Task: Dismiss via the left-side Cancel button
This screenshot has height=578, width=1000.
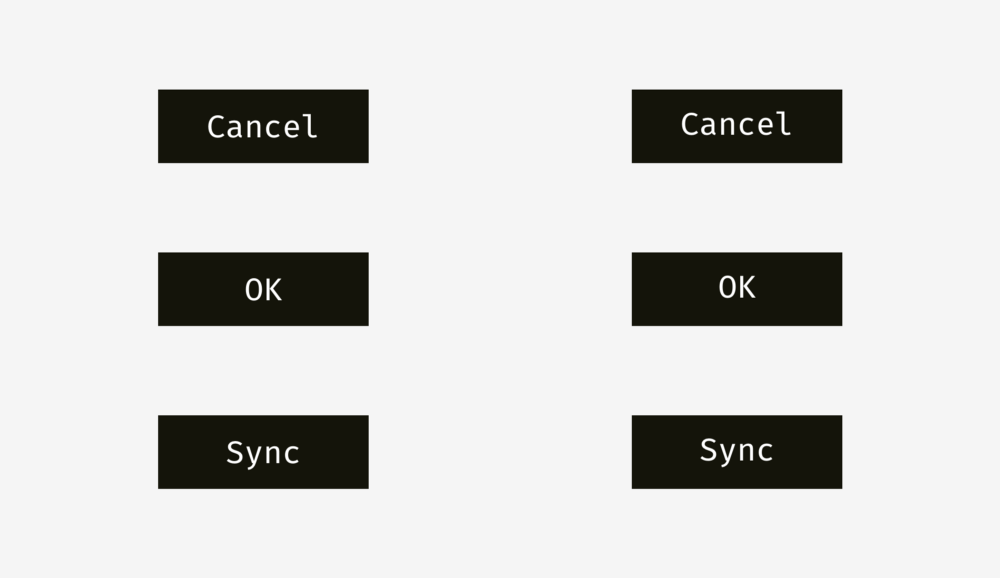Action: coord(263,126)
